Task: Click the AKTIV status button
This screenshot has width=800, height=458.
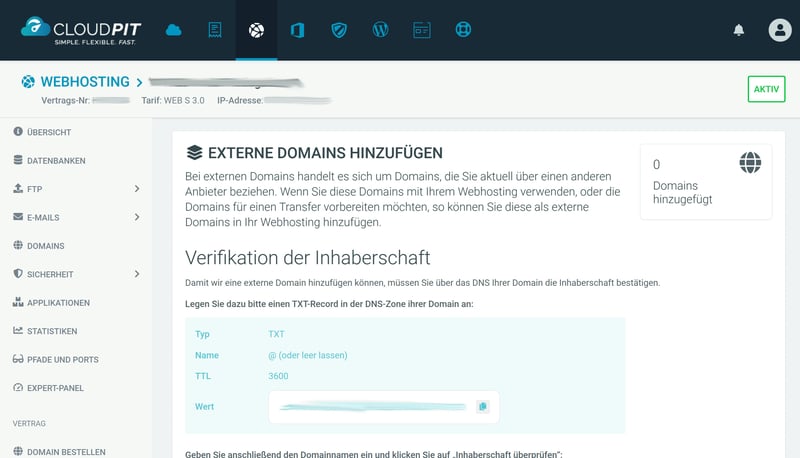Action: pyautogui.click(x=766, y=89)
